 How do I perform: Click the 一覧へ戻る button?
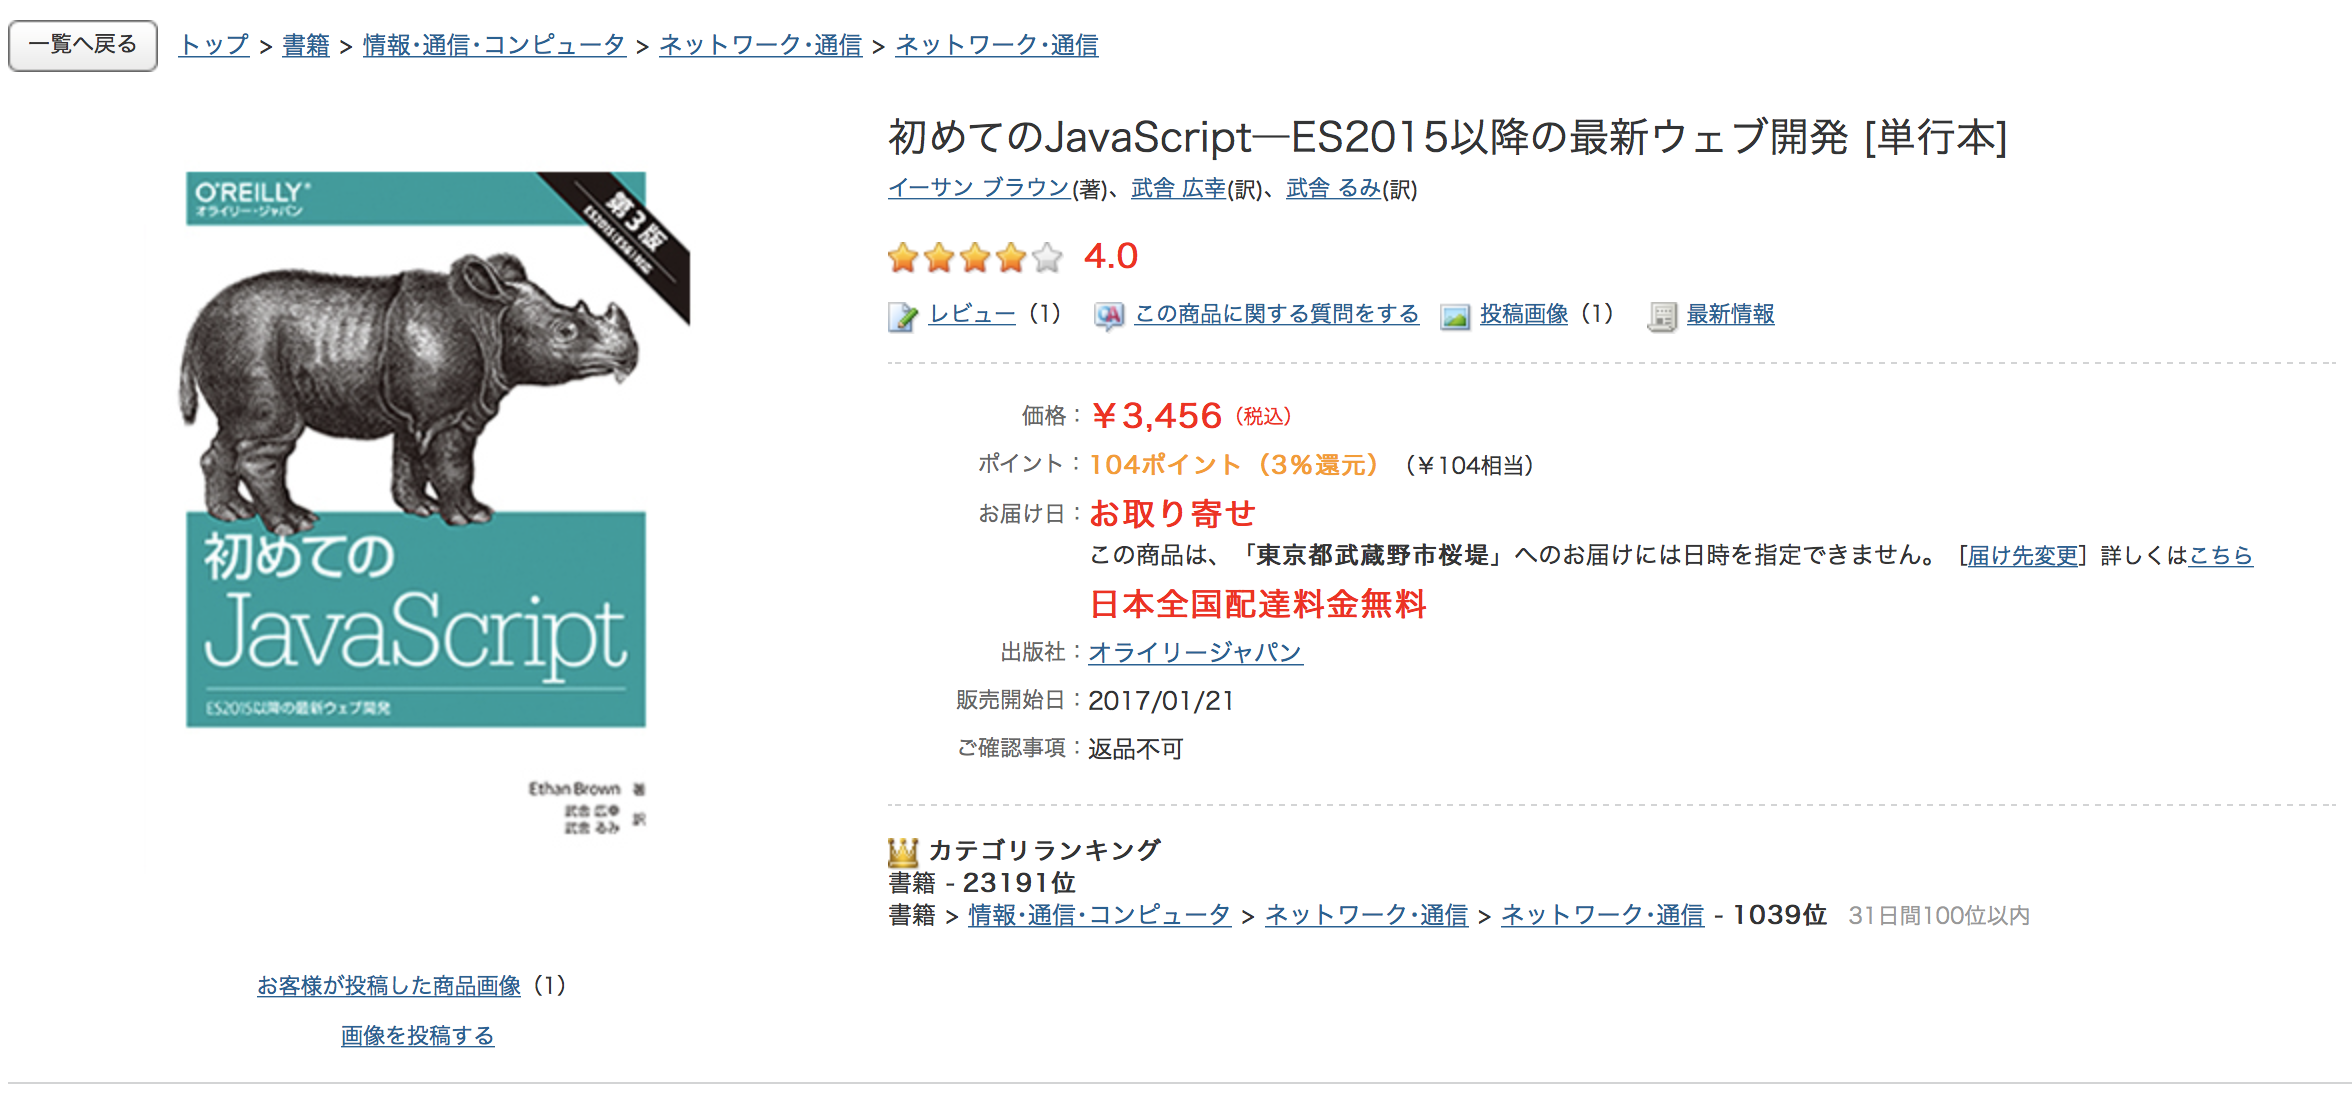pyautogui.click(x=83, y=45)
